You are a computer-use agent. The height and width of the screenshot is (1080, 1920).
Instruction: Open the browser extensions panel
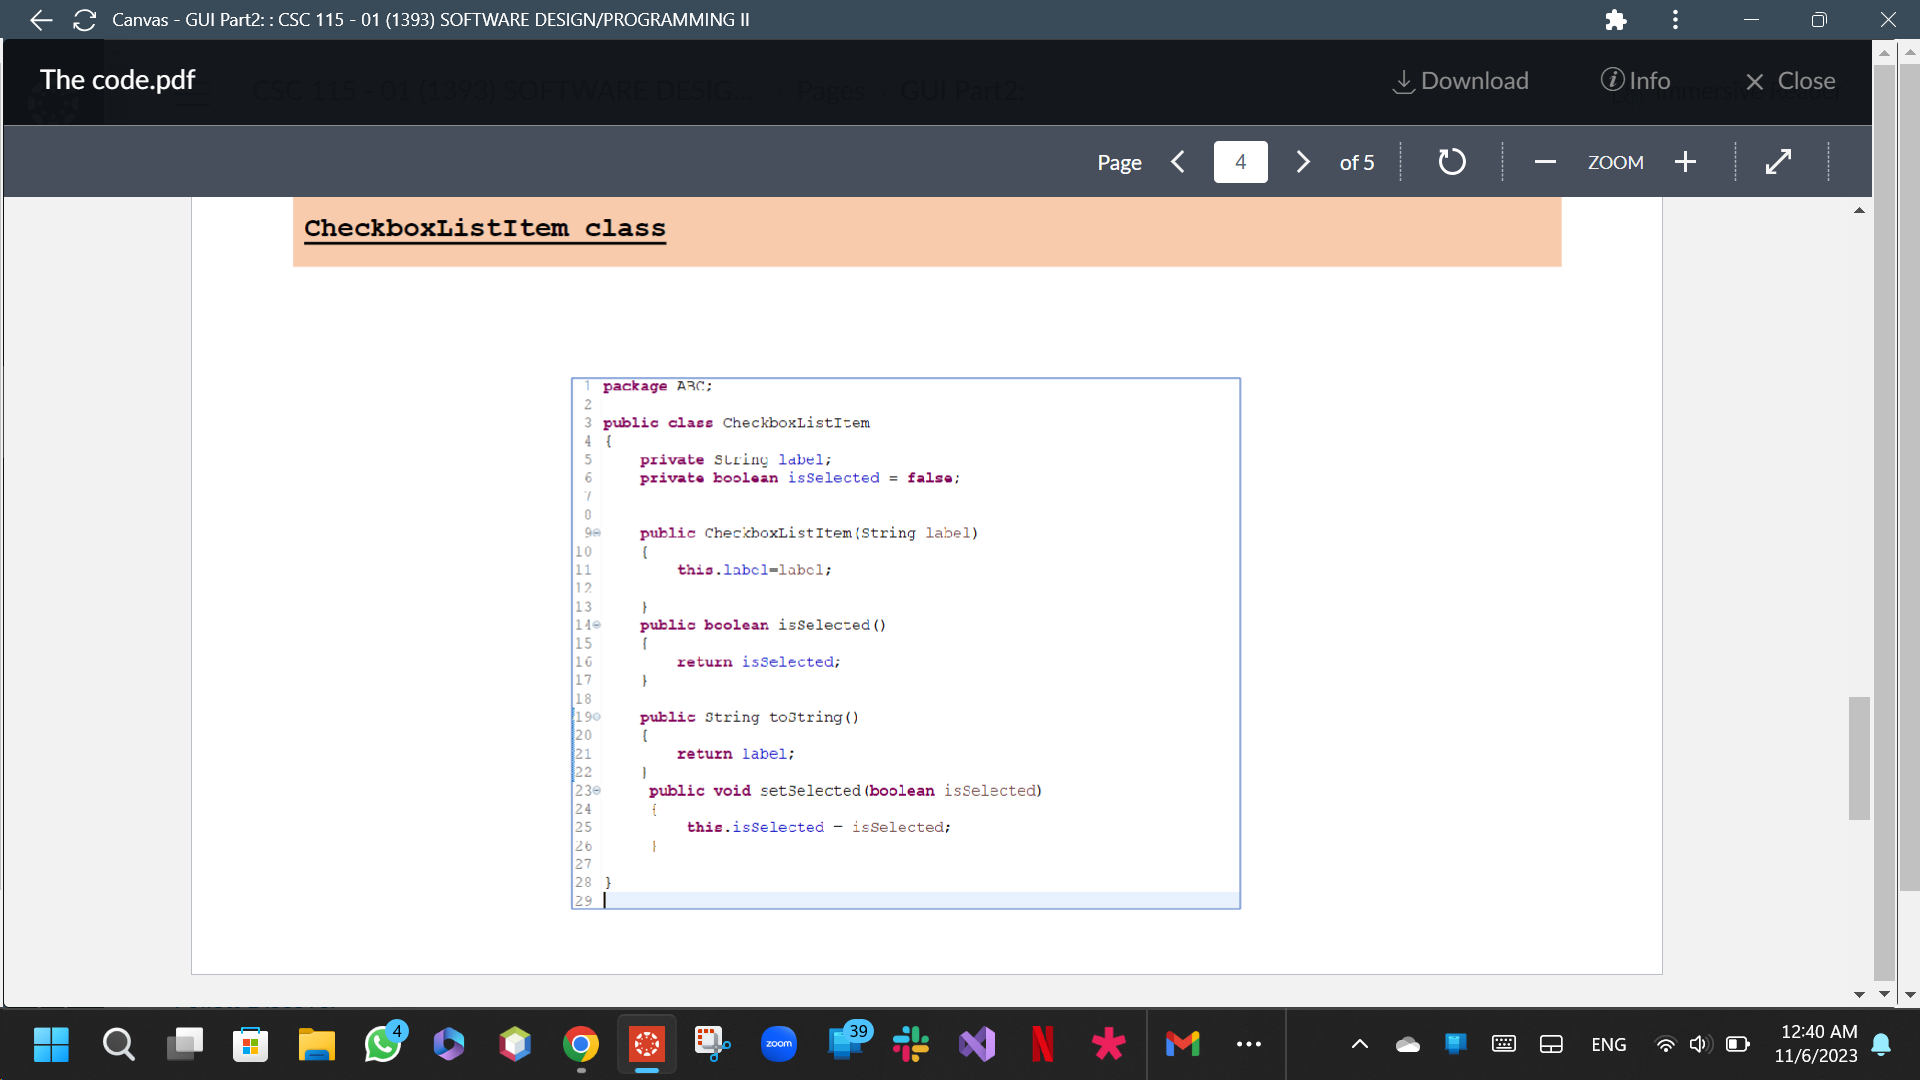point(1615,19)
